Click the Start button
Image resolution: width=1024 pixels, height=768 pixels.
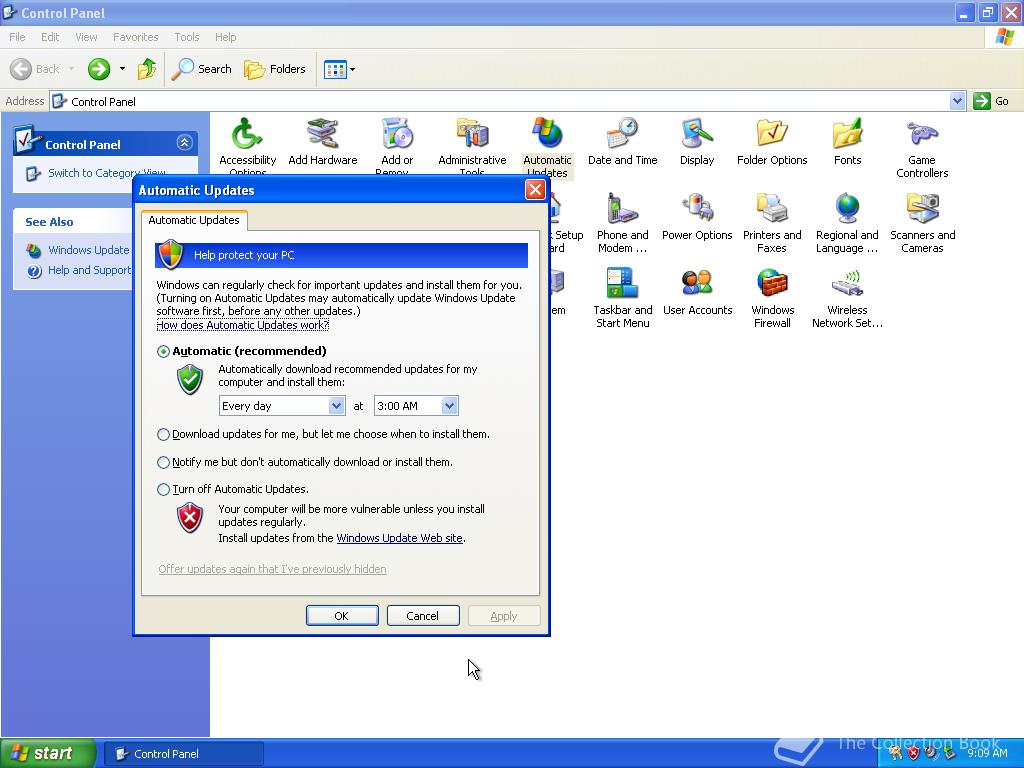pos(47,754)
